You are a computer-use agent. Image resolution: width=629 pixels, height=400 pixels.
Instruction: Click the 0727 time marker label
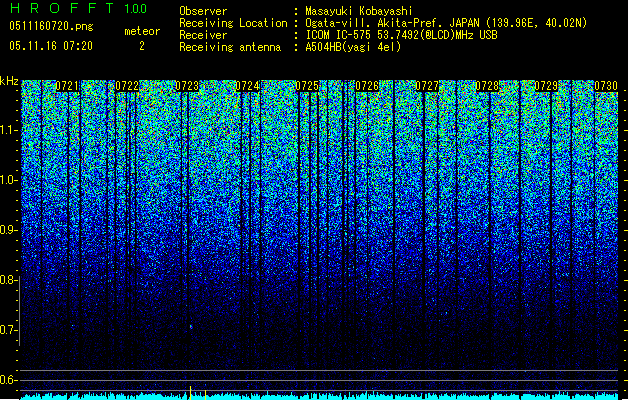pyautogui.click(x=427, y=86)
